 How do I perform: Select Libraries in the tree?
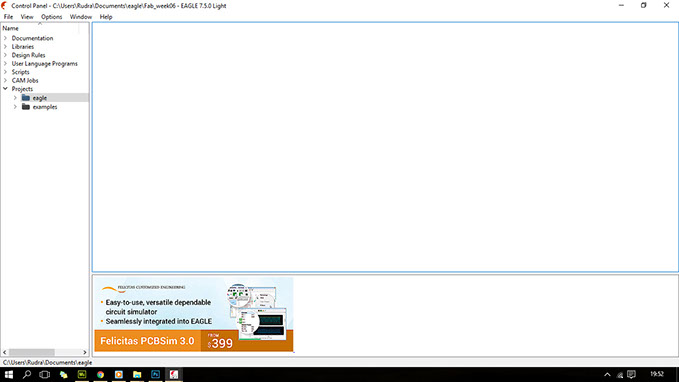23,46
